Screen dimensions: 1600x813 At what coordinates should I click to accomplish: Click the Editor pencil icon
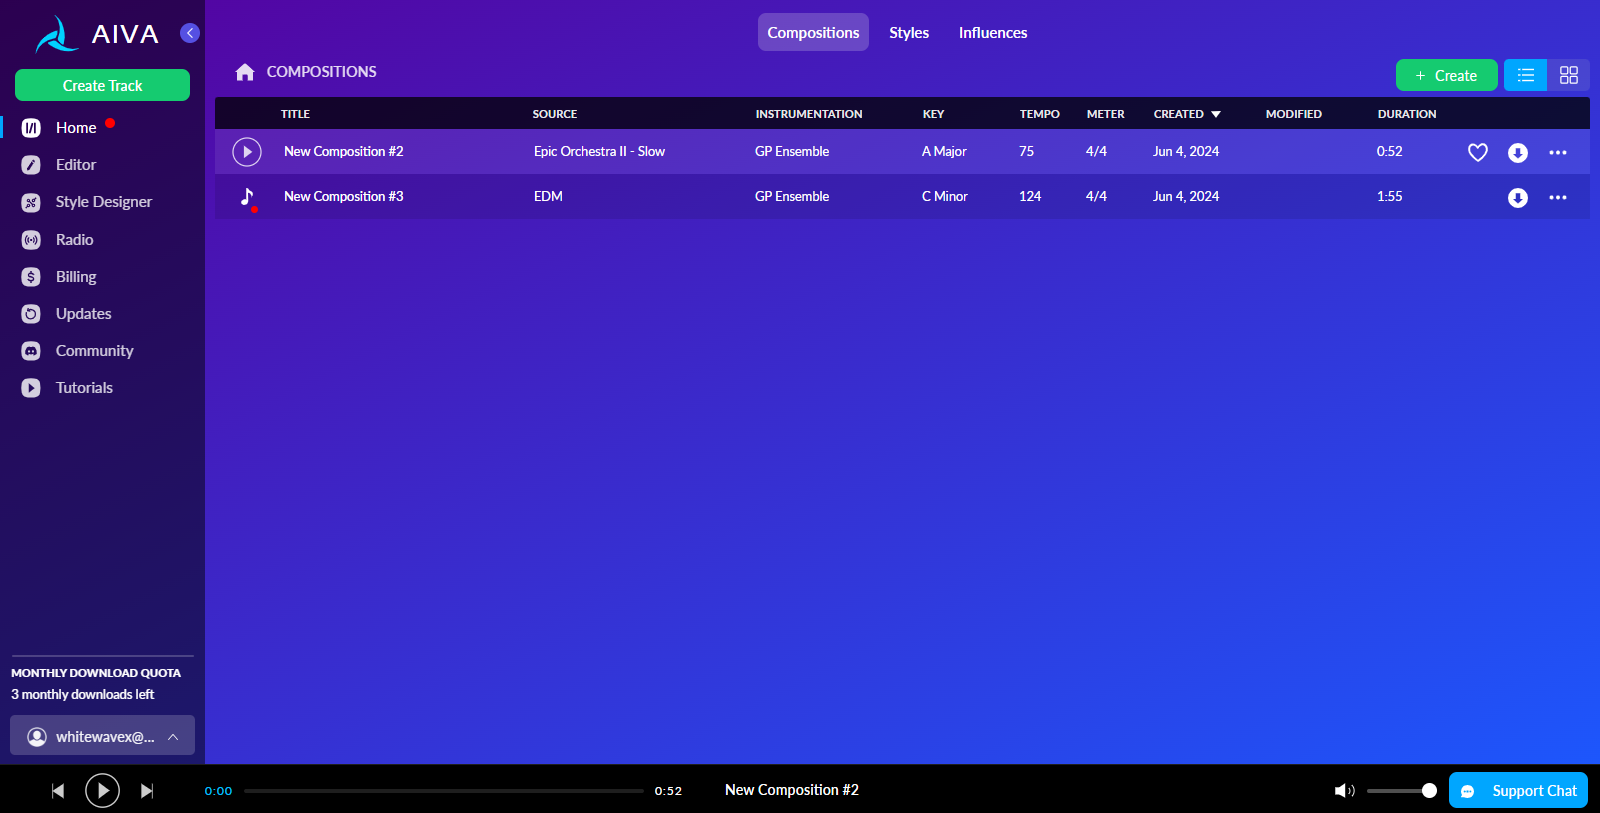[x=31, y=165]
